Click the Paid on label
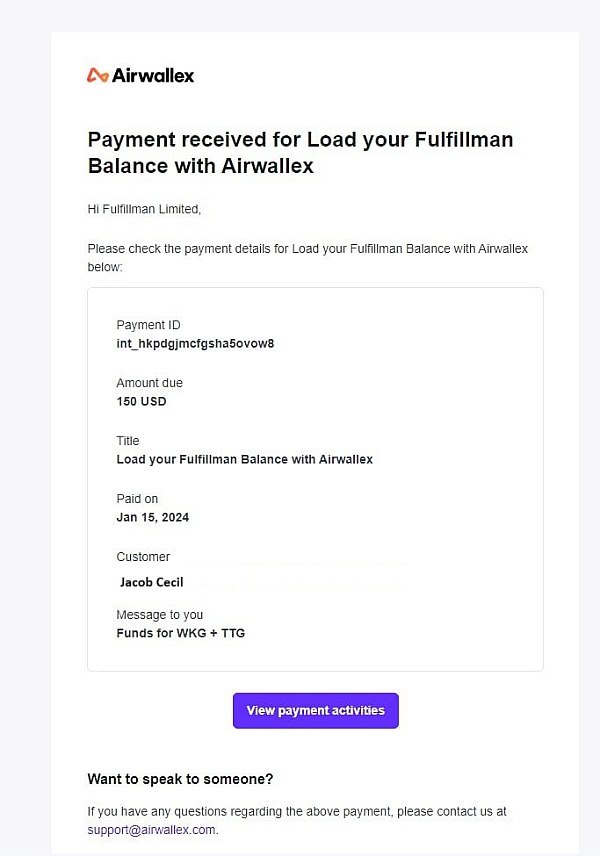The image size is (600, 856). coord(137,498)
